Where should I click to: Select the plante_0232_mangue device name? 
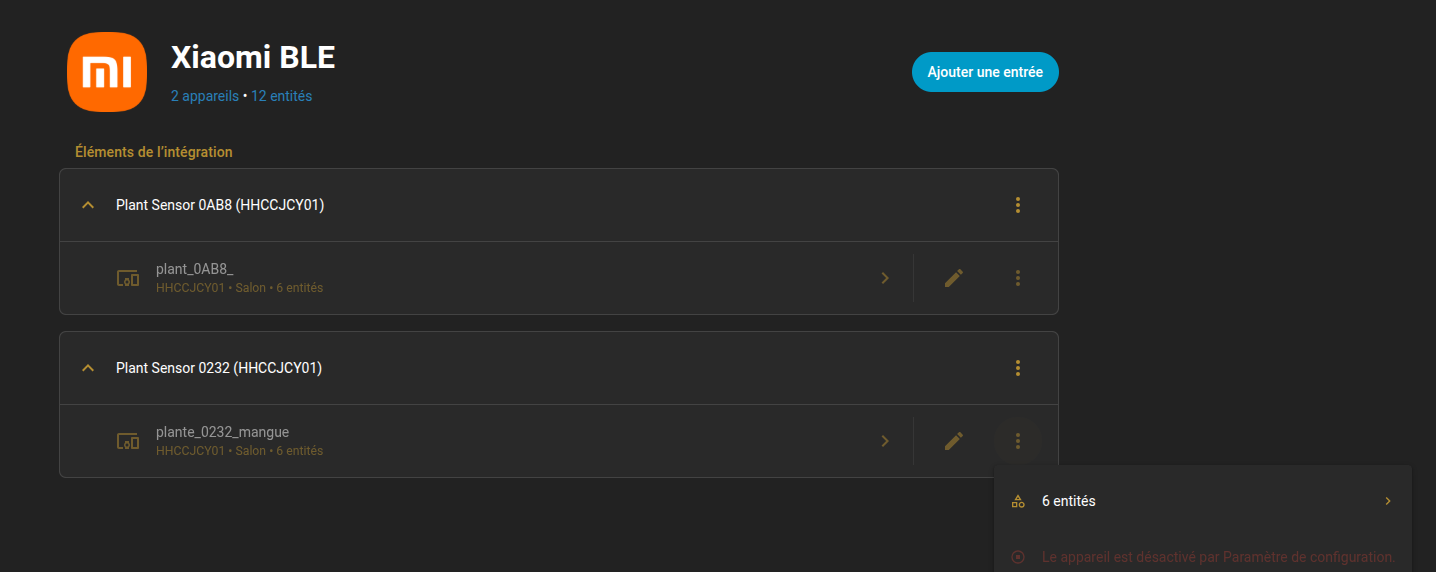pos(222,432)
